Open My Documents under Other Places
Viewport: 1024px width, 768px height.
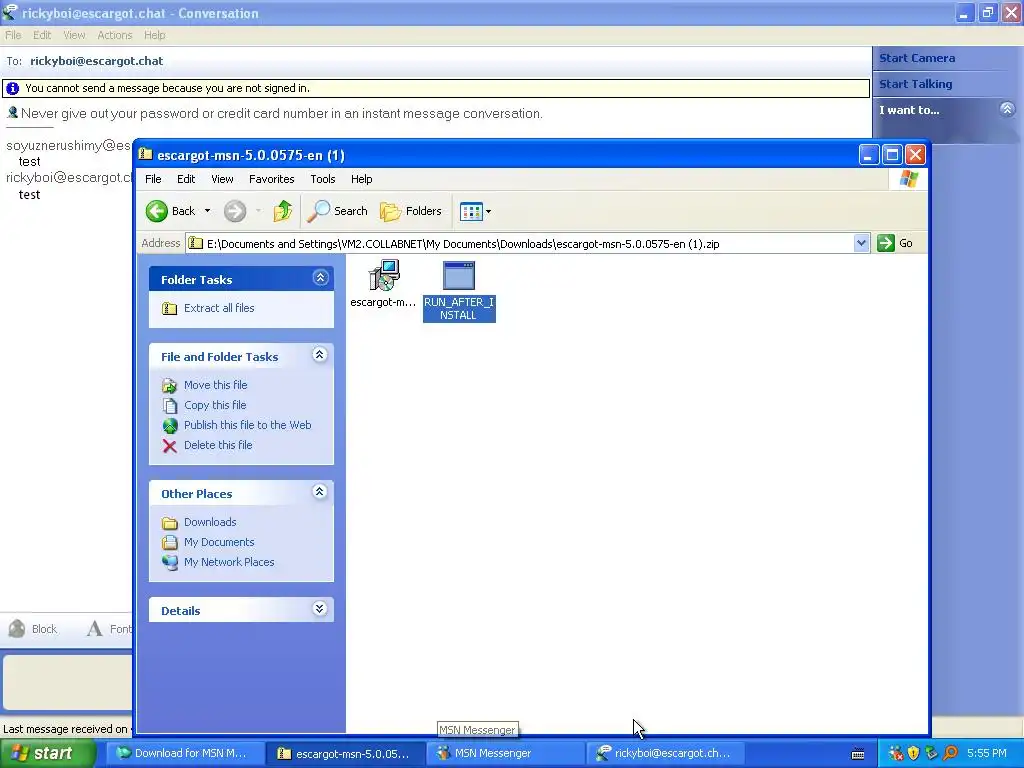click(219, 542)
